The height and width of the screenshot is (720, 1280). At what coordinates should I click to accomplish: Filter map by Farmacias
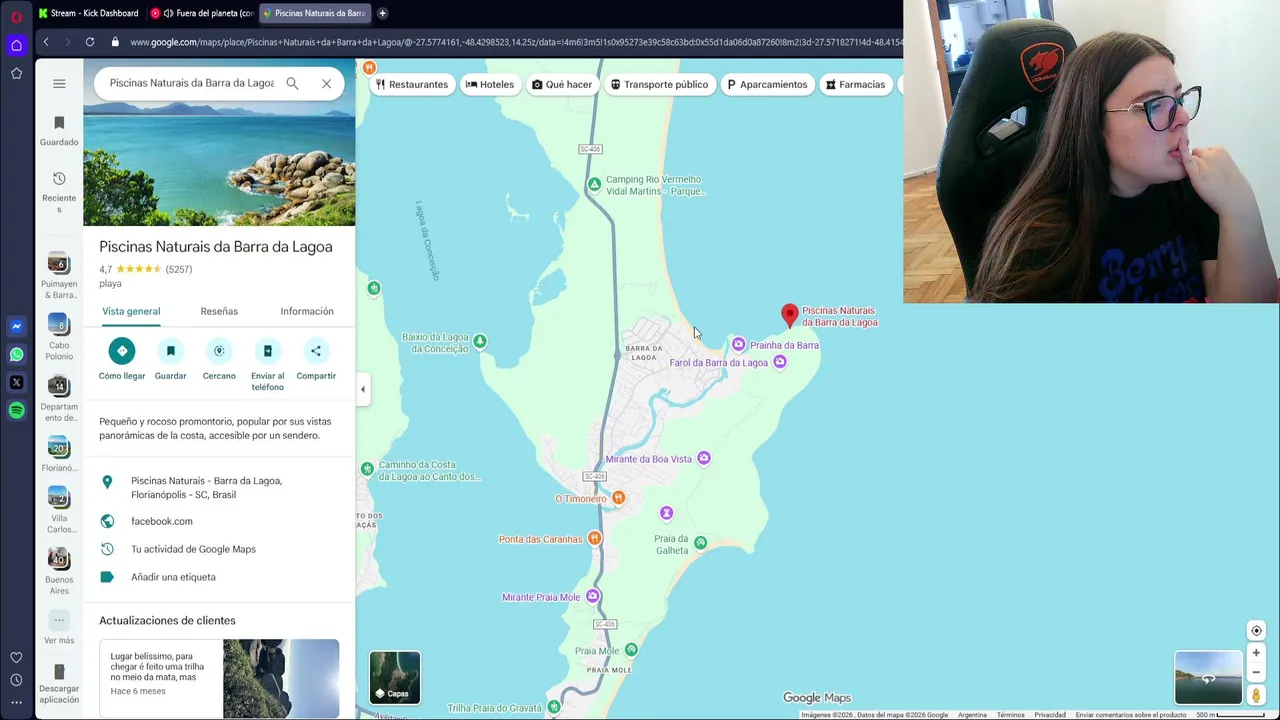[x=855, y=84]
